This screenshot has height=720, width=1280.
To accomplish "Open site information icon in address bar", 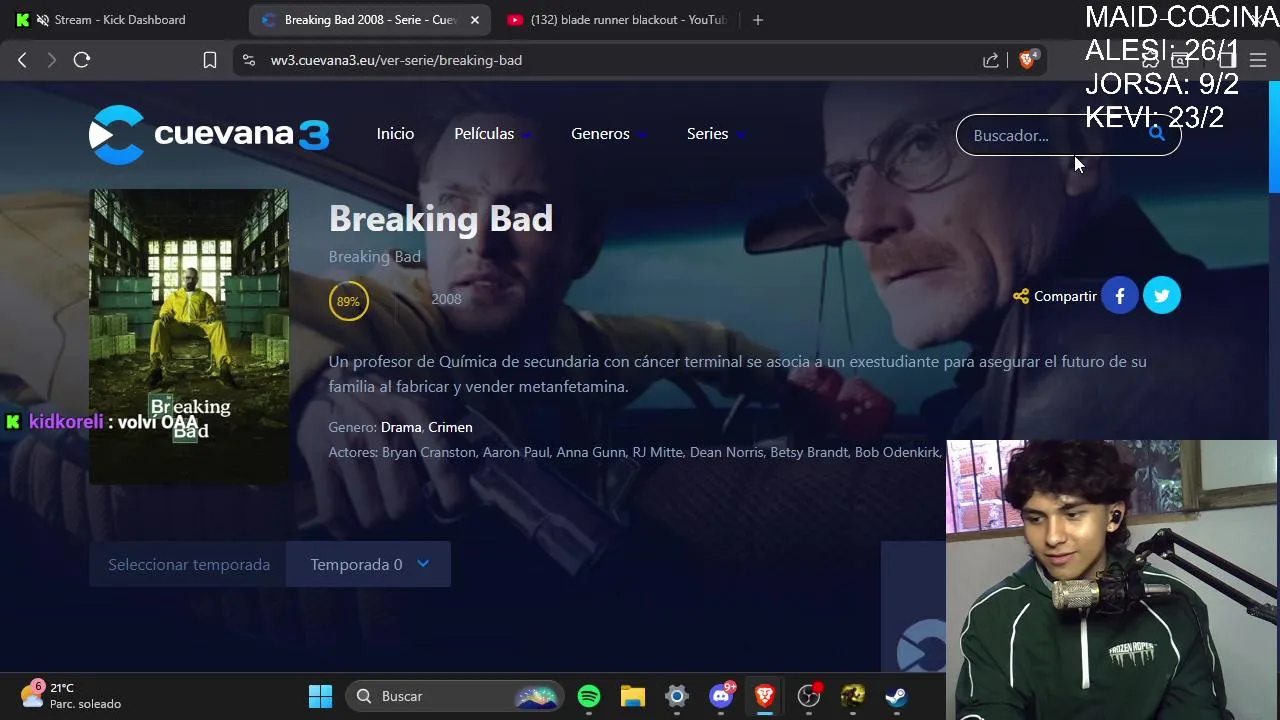I will (x=249, y=60).
